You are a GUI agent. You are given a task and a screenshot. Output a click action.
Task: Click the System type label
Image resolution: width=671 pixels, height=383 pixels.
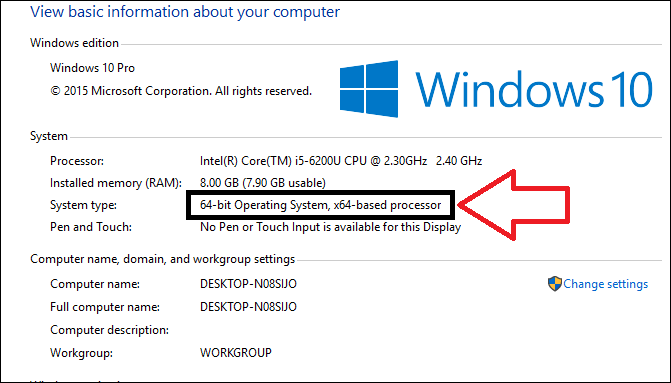(x=83, y=205)
